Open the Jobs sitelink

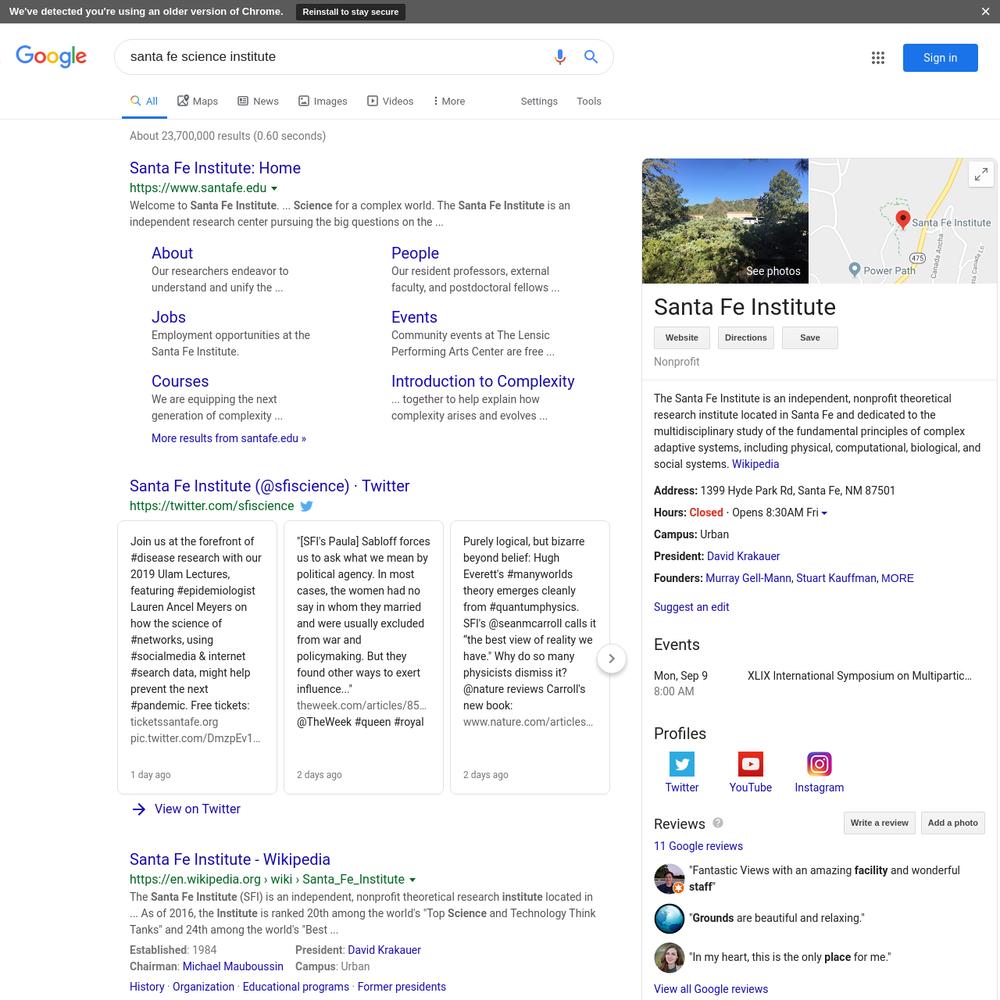pos(168,317)
